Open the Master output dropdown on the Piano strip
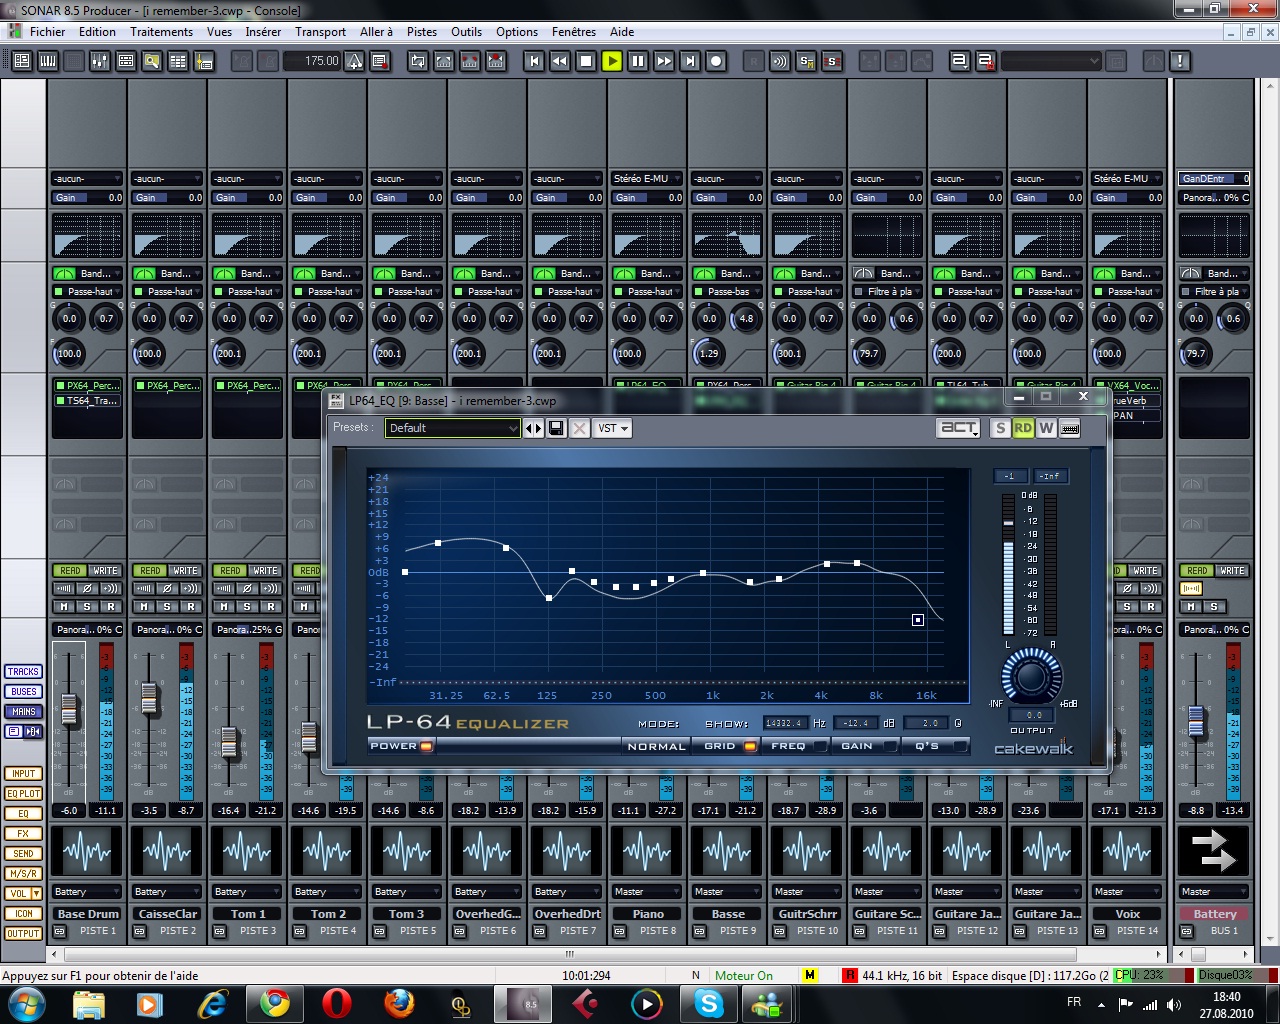This screenshot has height=1024, width=1280. tap(647, 892)
